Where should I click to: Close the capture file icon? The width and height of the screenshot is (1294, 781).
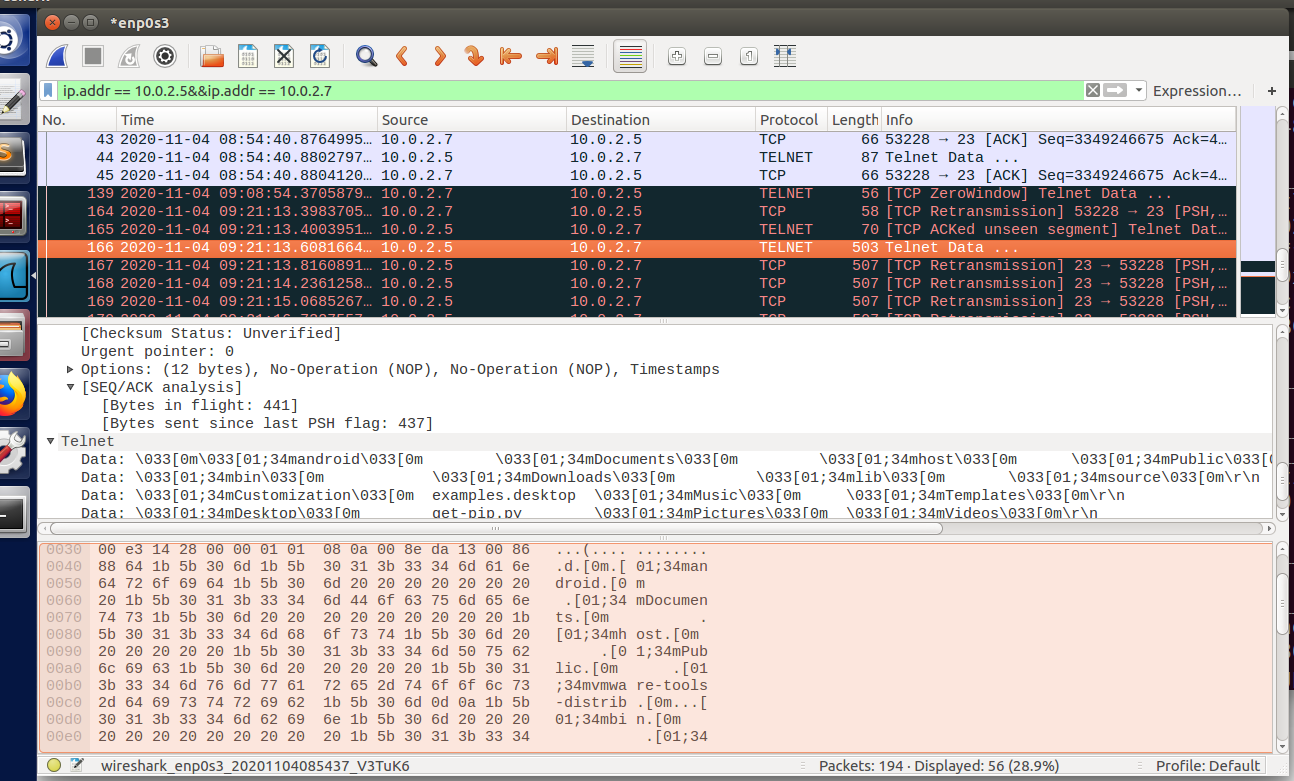coord(284,56)
